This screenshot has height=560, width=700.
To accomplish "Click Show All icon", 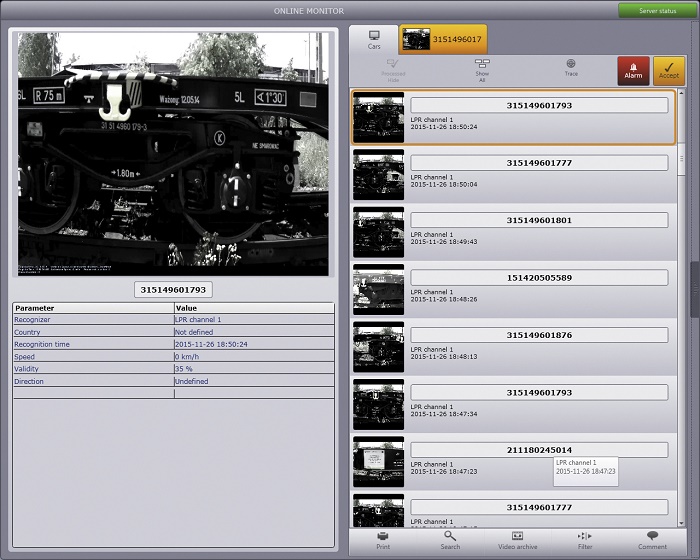I will (x=482, y=68).
